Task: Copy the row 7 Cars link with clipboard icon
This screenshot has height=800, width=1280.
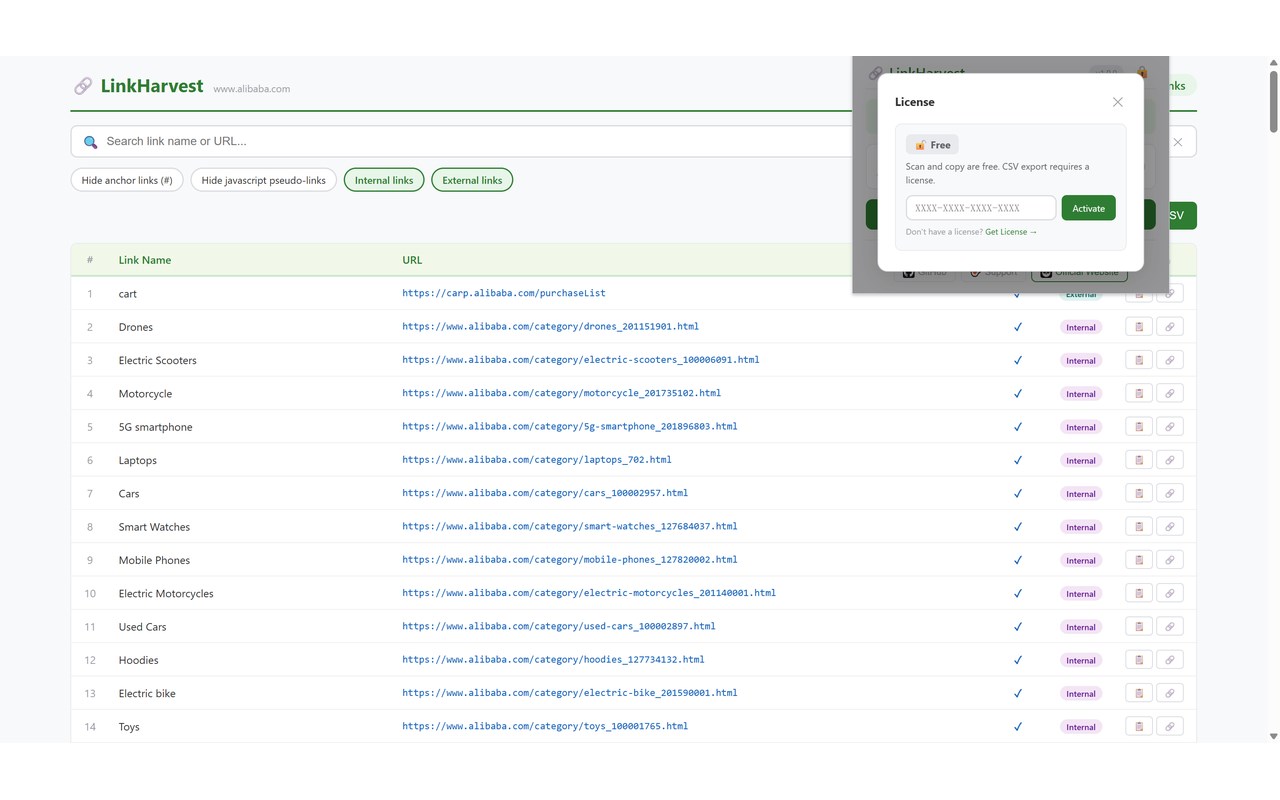Action: 1139,493
